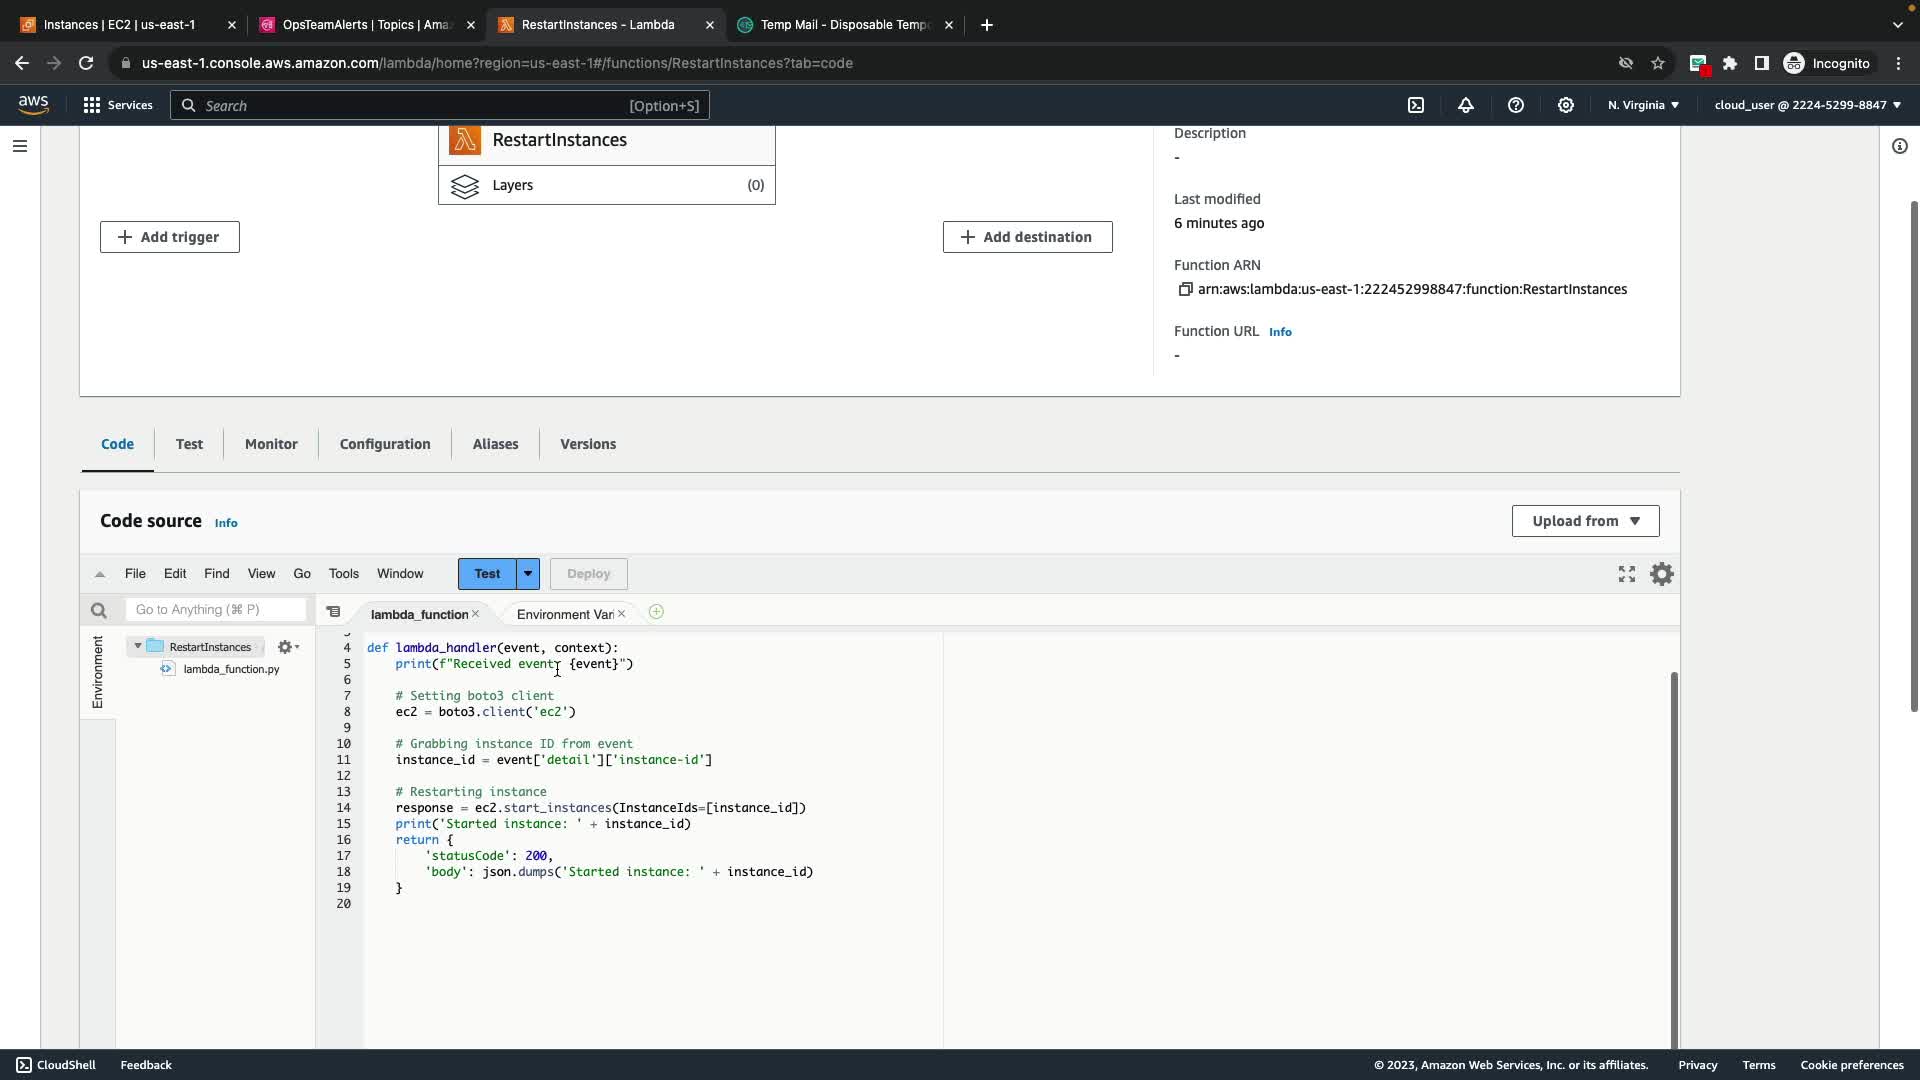The image size is (1920, 1080).
Task: Open the AWS side navigation hamburger menu
Action: (x=20, y=146)
